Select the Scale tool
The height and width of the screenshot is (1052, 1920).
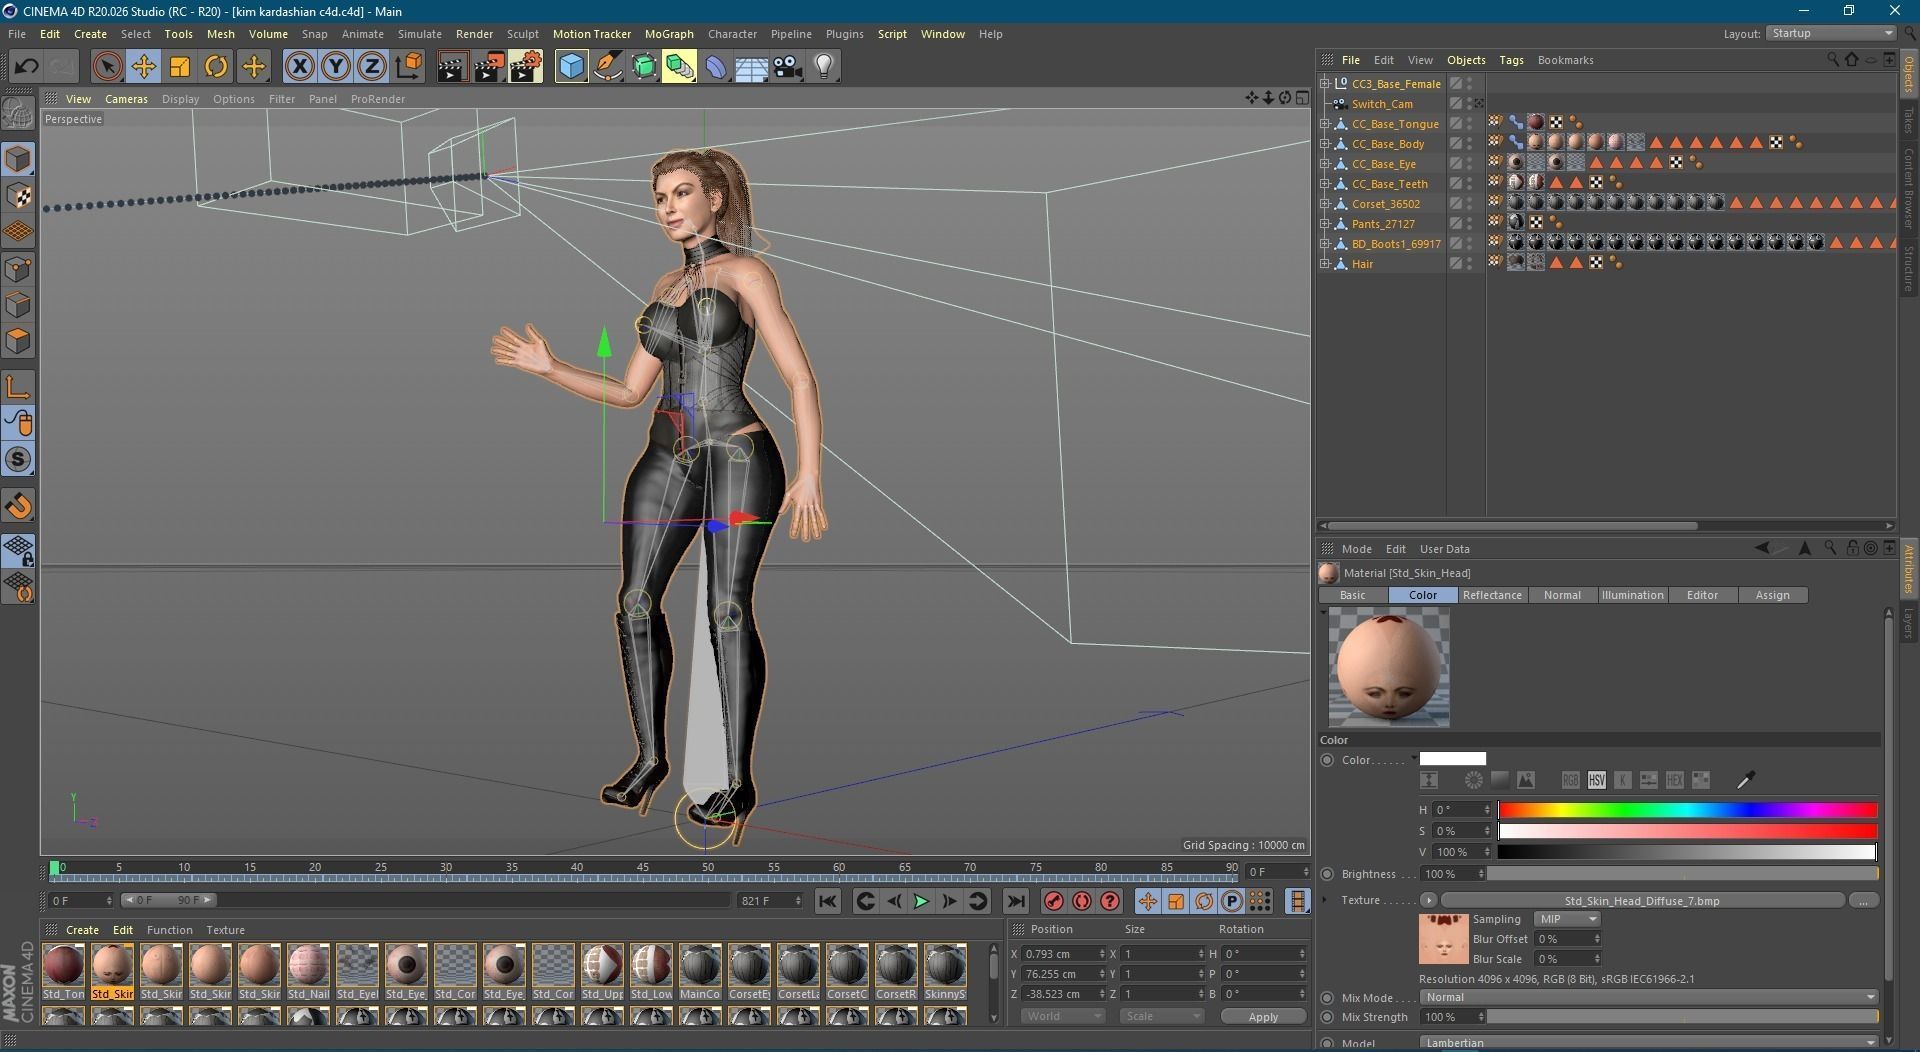(x=180, y=67)
